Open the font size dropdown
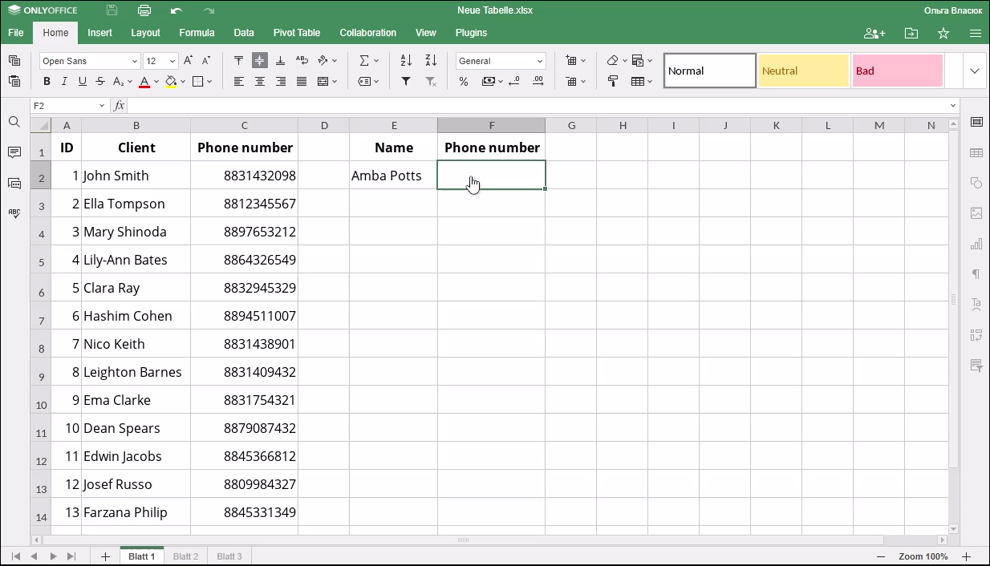990x566 pixels. 172,61
